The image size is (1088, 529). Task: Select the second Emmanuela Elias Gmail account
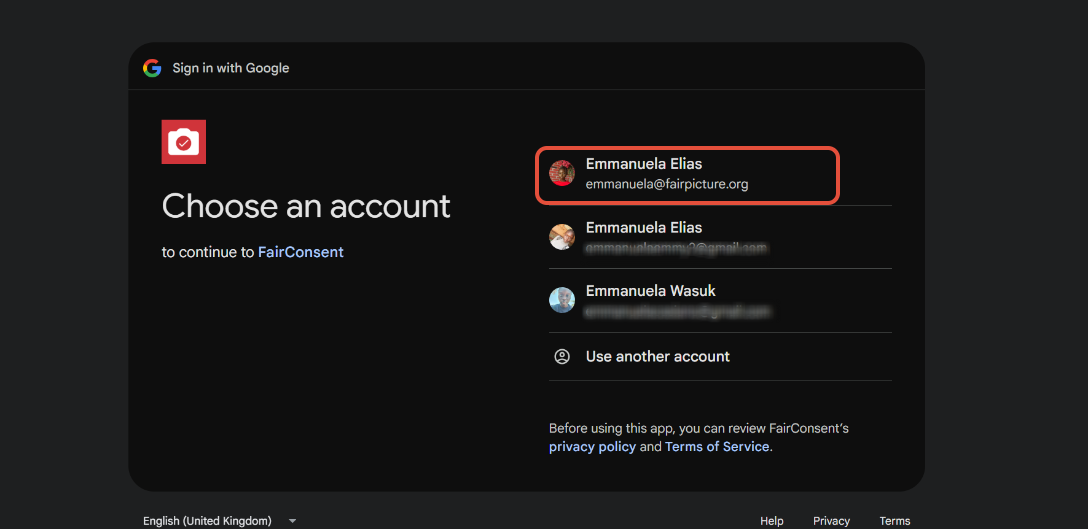720,237
